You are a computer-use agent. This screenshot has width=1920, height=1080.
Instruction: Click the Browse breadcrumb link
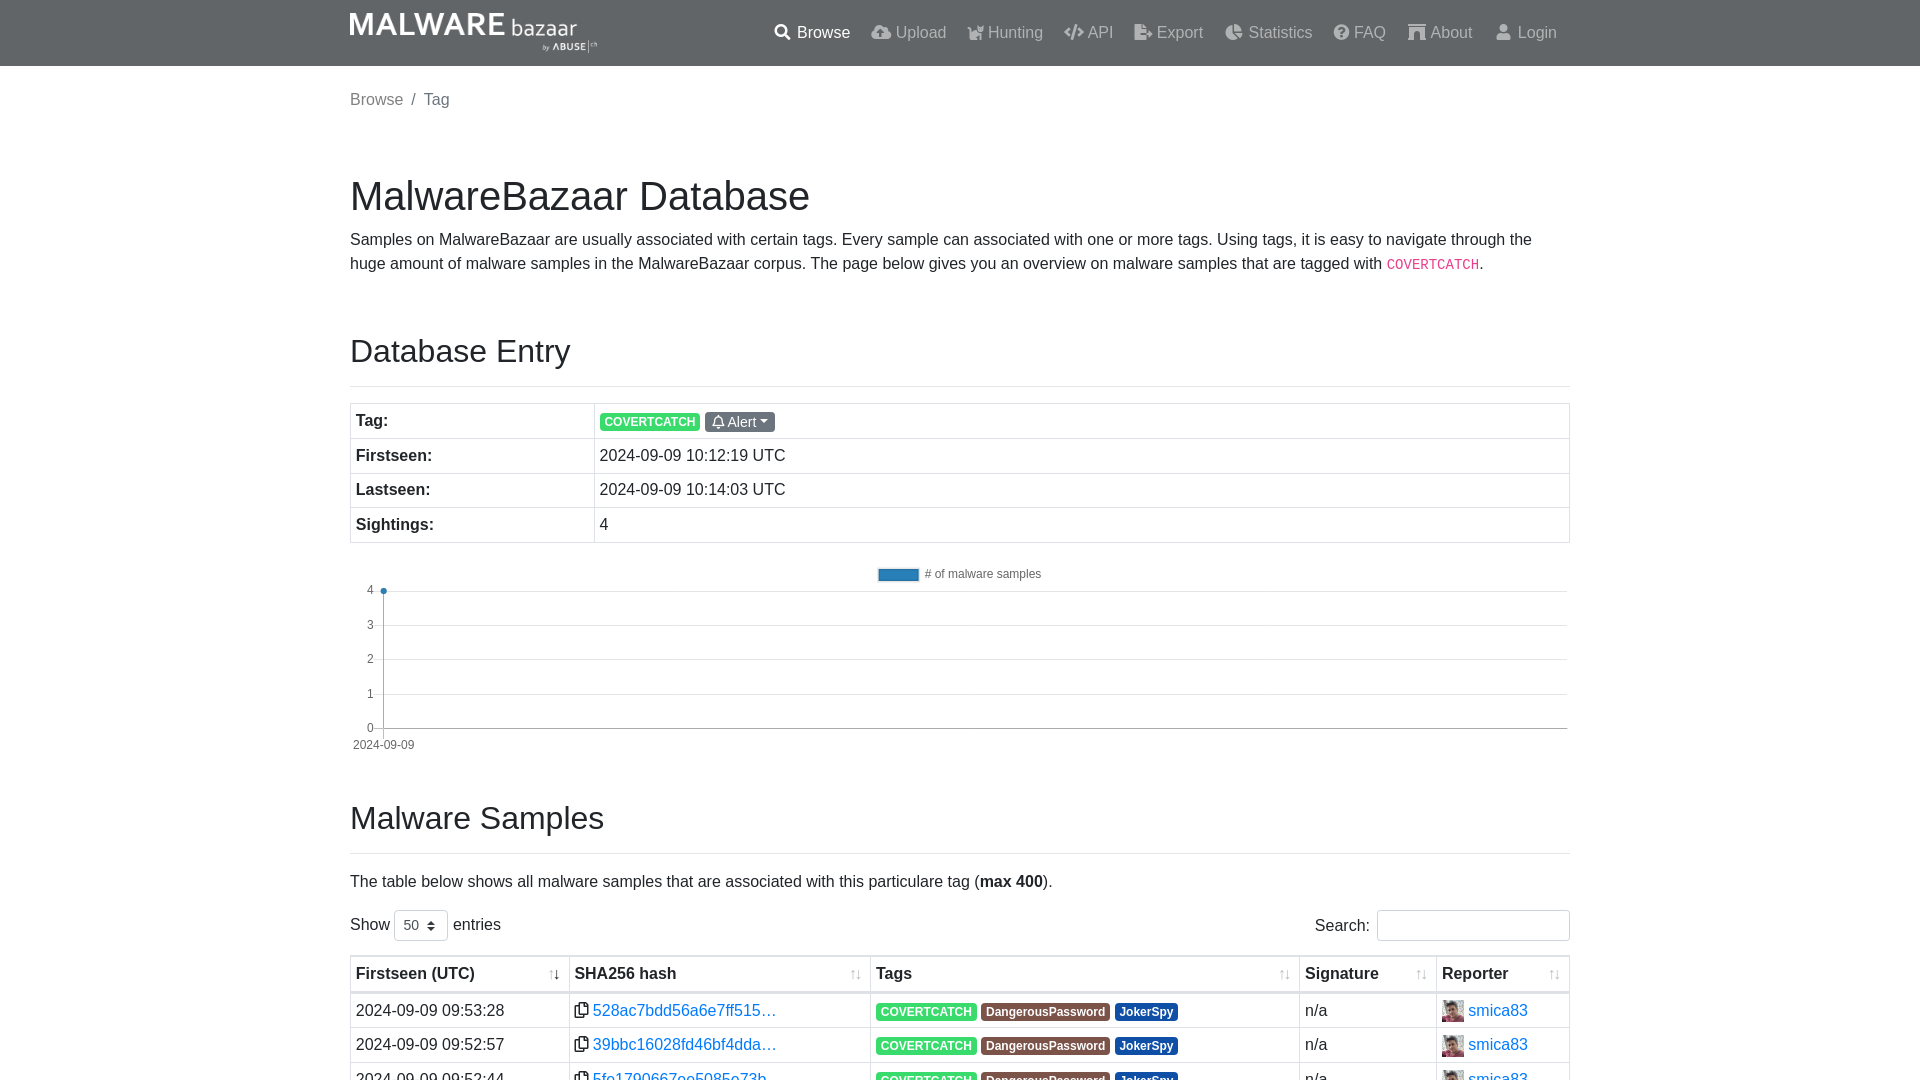tap(376, 100)
